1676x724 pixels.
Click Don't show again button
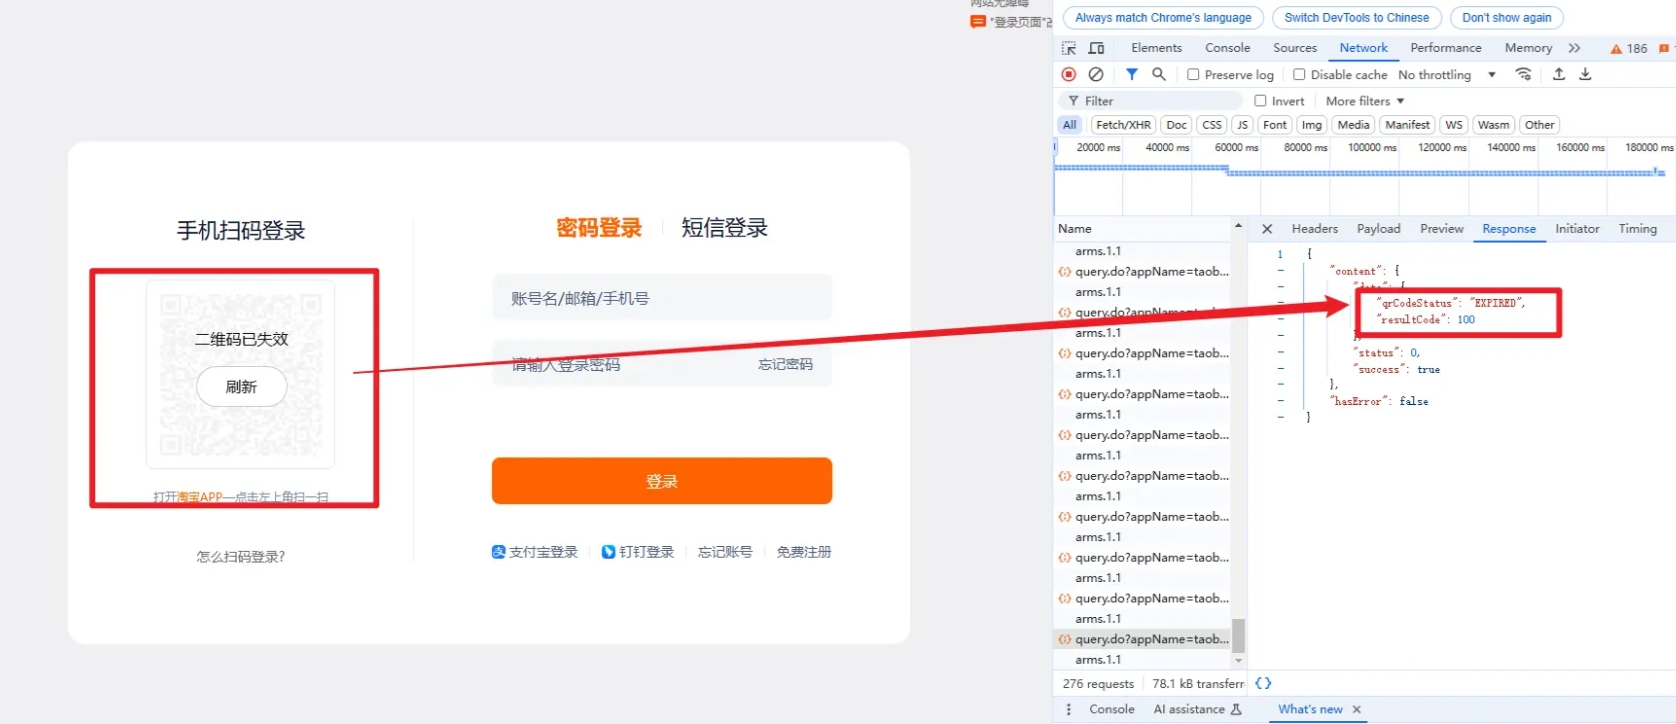pos(1506,18)
